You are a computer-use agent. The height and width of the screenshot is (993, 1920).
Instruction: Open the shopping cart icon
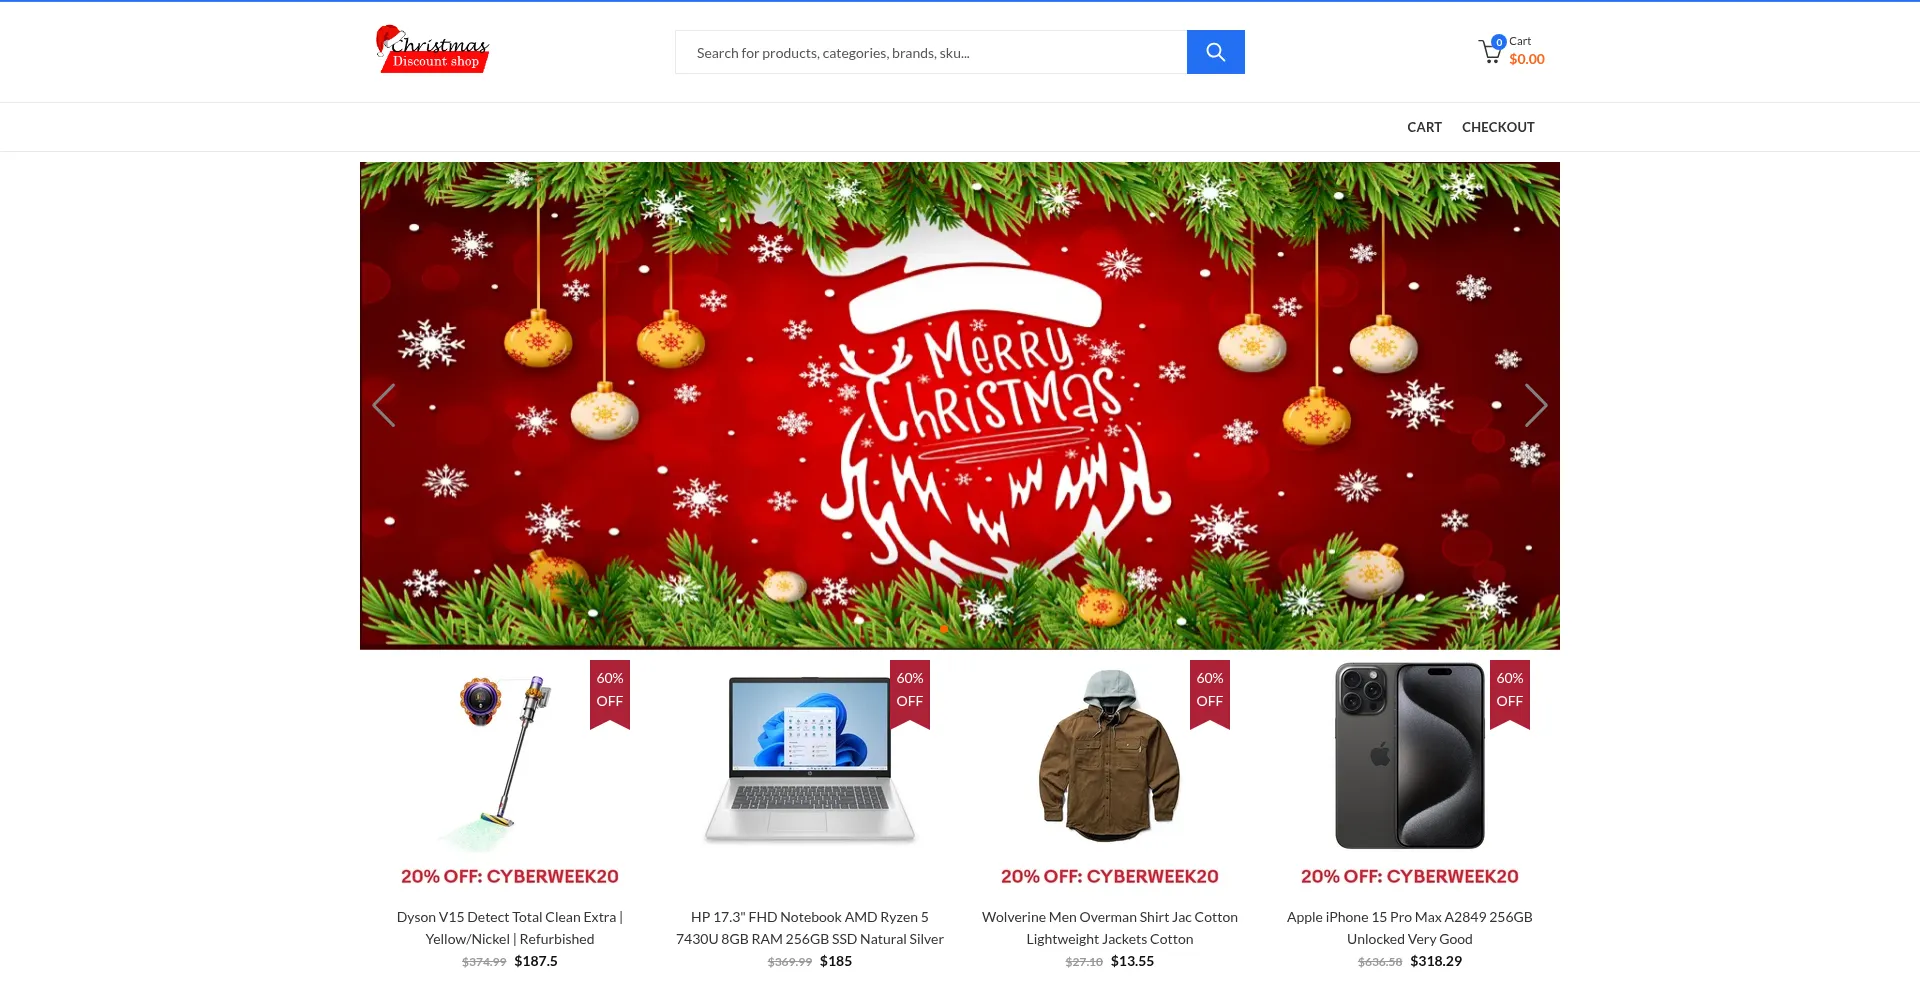tap(1490, 51)
